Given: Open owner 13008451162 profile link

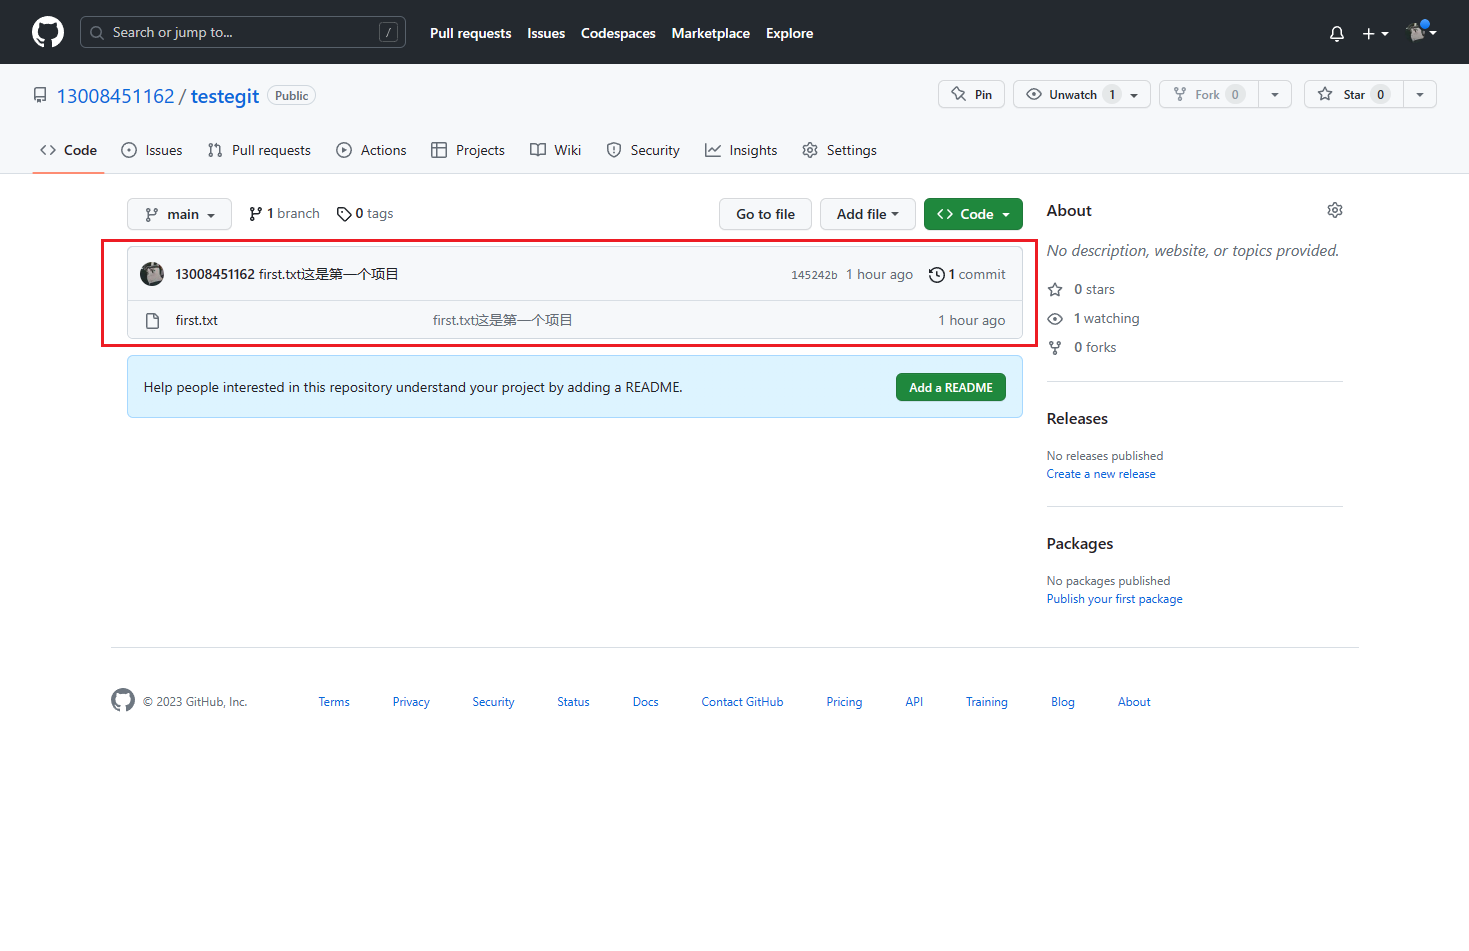Looking at the screenshot, I should (115, 96).
